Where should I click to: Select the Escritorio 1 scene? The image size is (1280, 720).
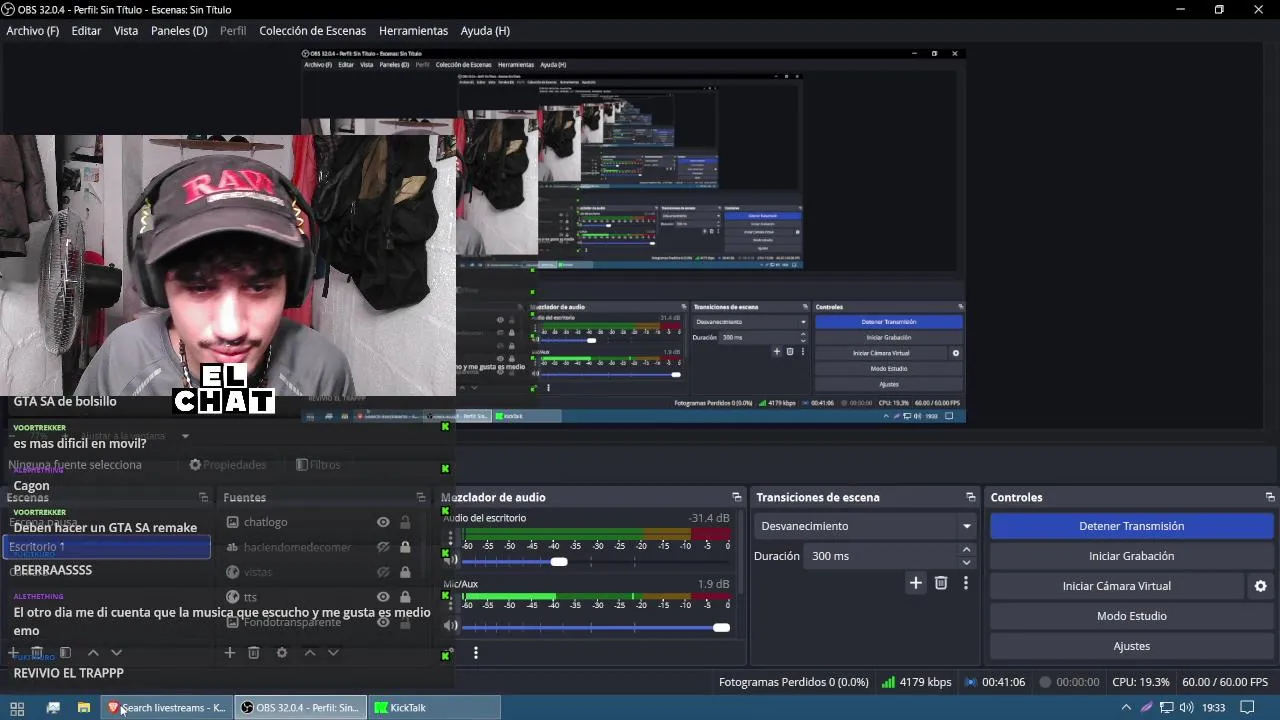106,547
